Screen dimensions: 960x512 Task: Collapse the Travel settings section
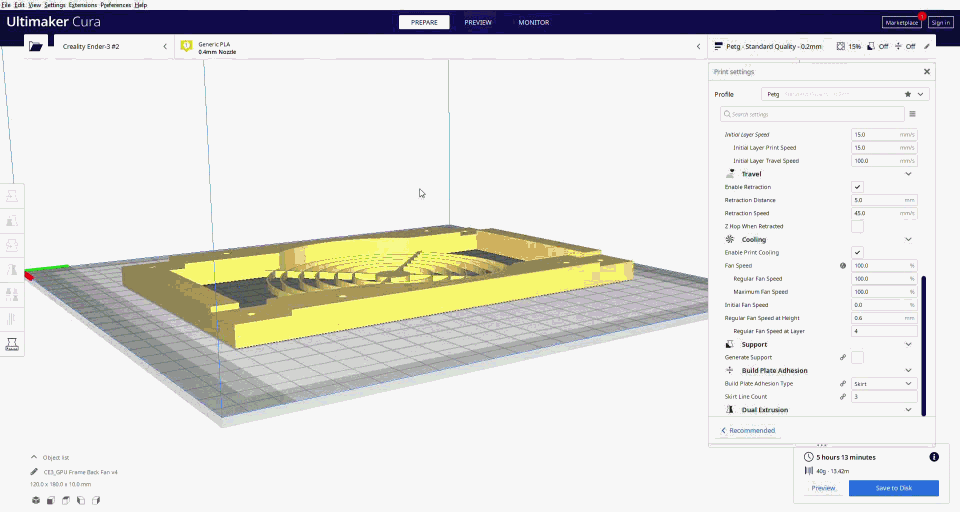coord(908,174)
